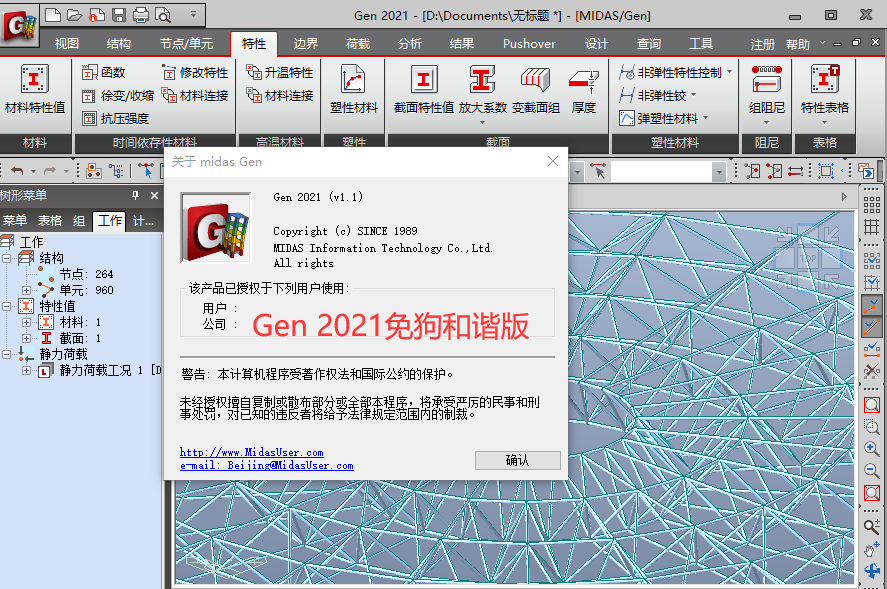Open 变截面组 tapered section group
Viewport: 887px width, 589px height.
point(536,89)
